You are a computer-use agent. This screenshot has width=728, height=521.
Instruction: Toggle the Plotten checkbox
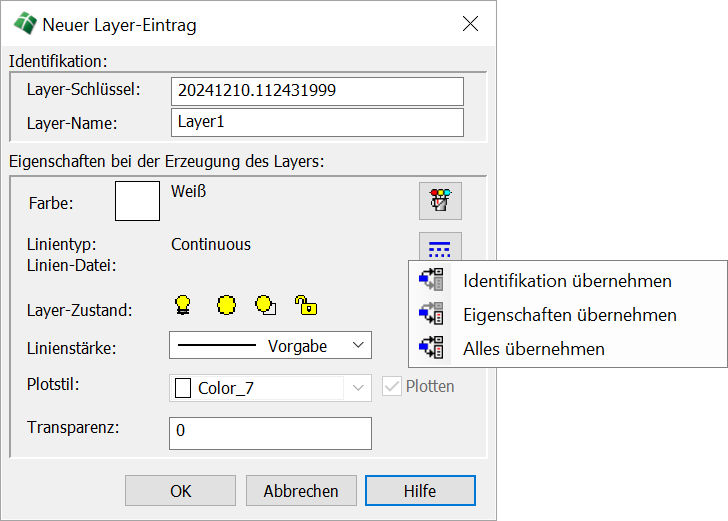[x=389, y=386]
